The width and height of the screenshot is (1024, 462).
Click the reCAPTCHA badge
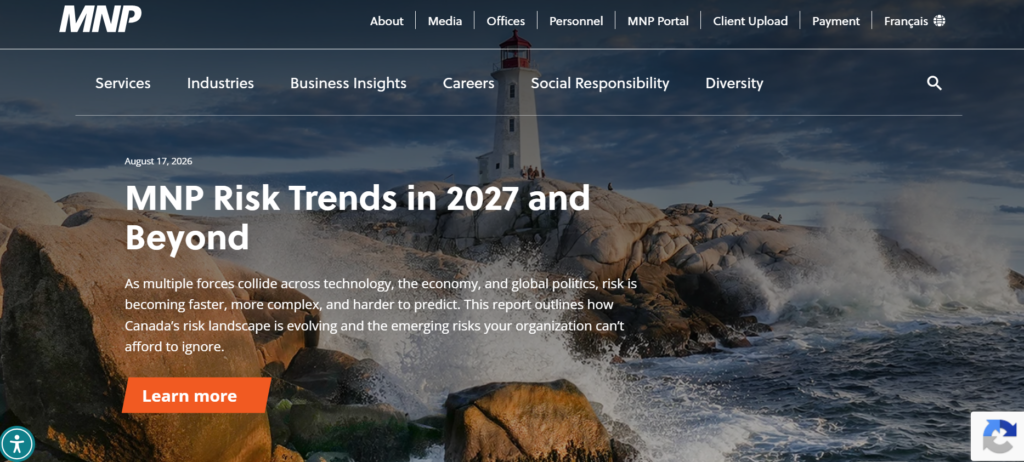[x=999, y=437]
